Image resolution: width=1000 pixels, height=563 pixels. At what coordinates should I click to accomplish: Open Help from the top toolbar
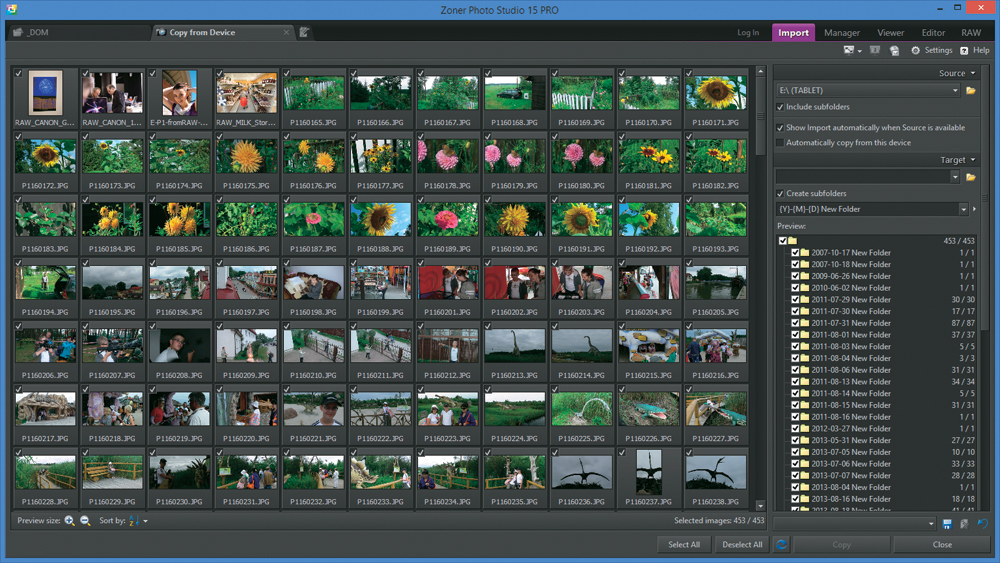click(975, 50)
